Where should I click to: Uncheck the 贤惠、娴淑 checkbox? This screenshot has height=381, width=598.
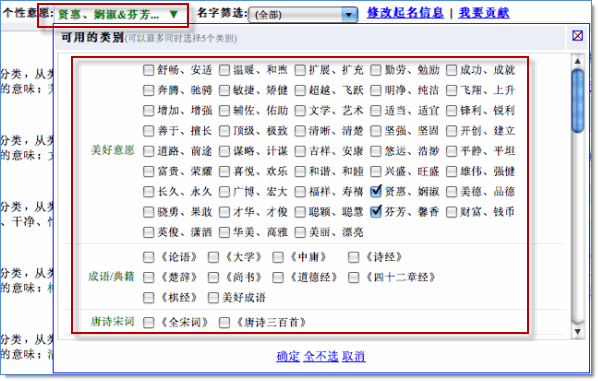376,191
